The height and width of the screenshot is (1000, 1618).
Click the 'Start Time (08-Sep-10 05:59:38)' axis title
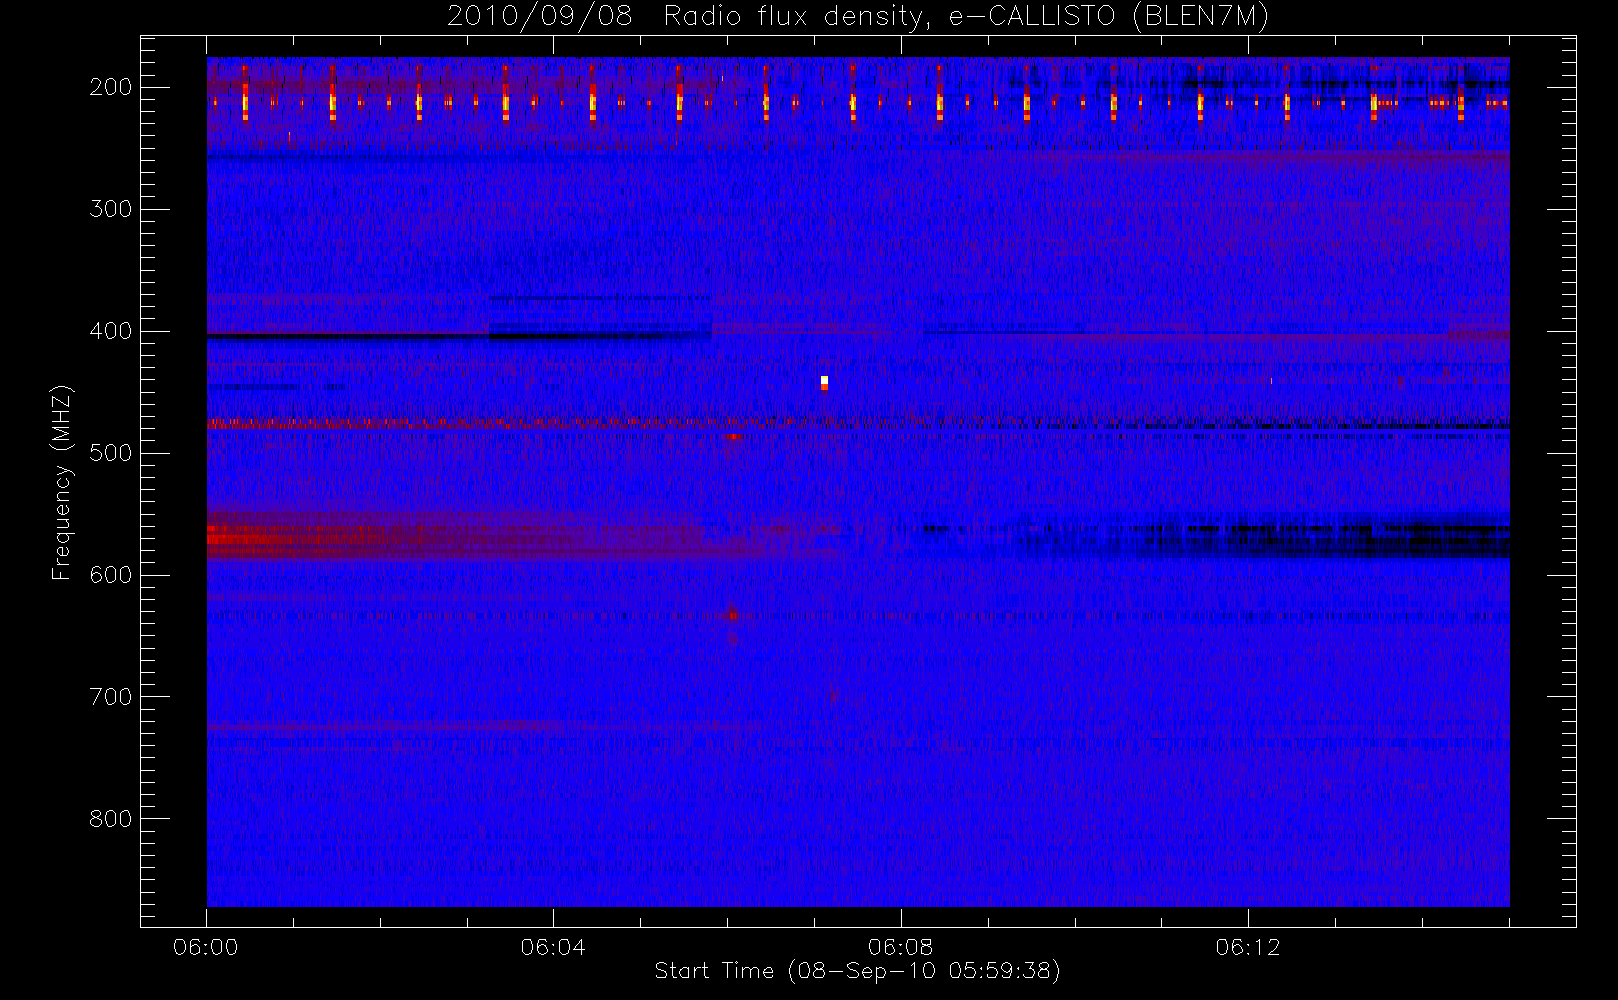(857, 971)
